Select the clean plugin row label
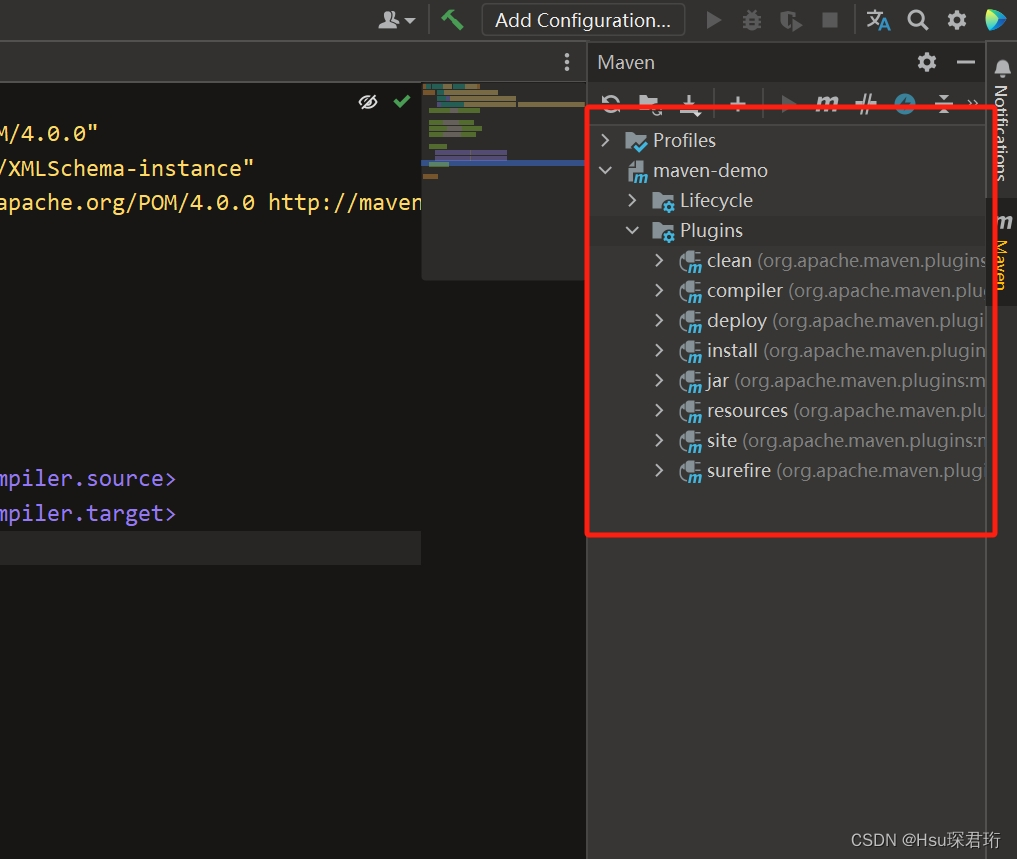The image size is (1017, 859). click(729, 261)
